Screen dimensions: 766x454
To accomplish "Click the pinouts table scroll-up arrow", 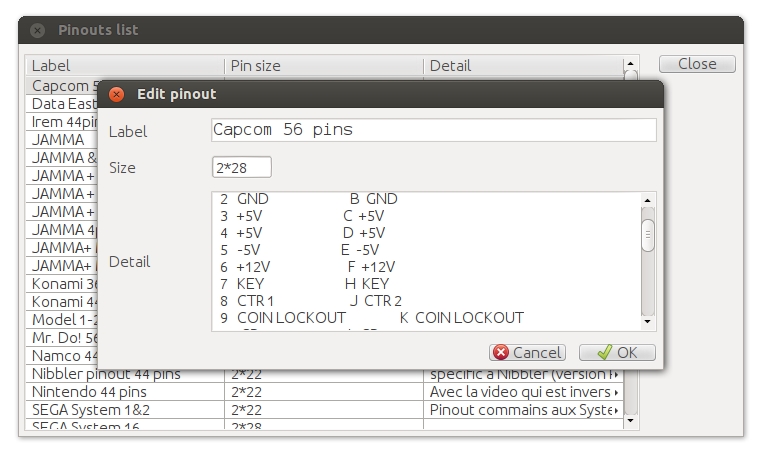I will (631, 64).
